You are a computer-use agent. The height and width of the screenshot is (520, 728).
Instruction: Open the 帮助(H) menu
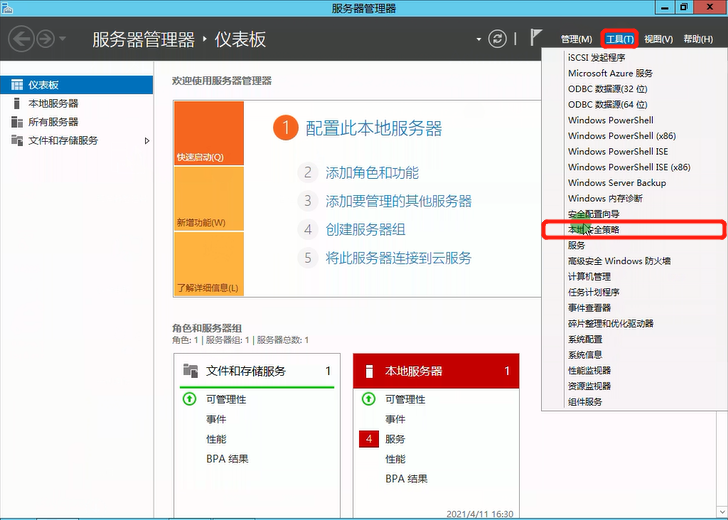pyautogui.click(x=698, y=39)
